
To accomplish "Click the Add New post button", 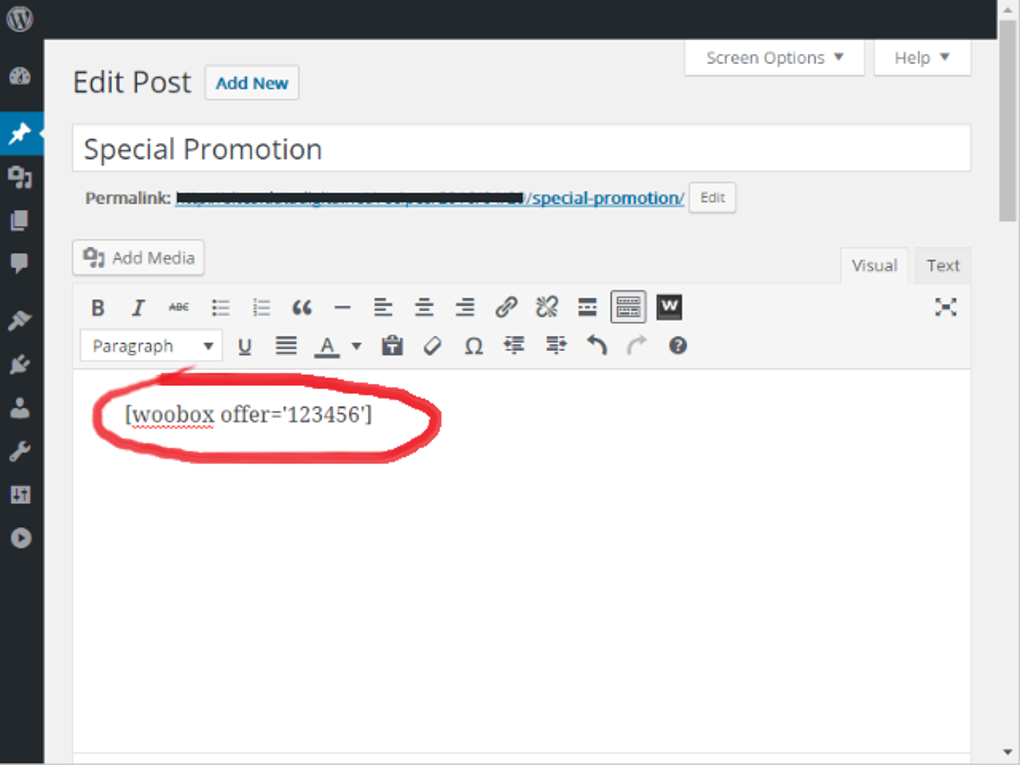I will (x=251, y=83).
